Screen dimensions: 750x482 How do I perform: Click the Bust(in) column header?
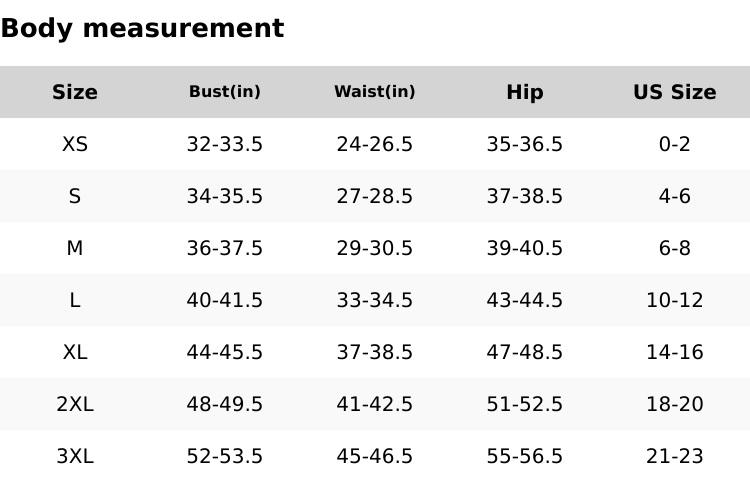tap(225, 92)
